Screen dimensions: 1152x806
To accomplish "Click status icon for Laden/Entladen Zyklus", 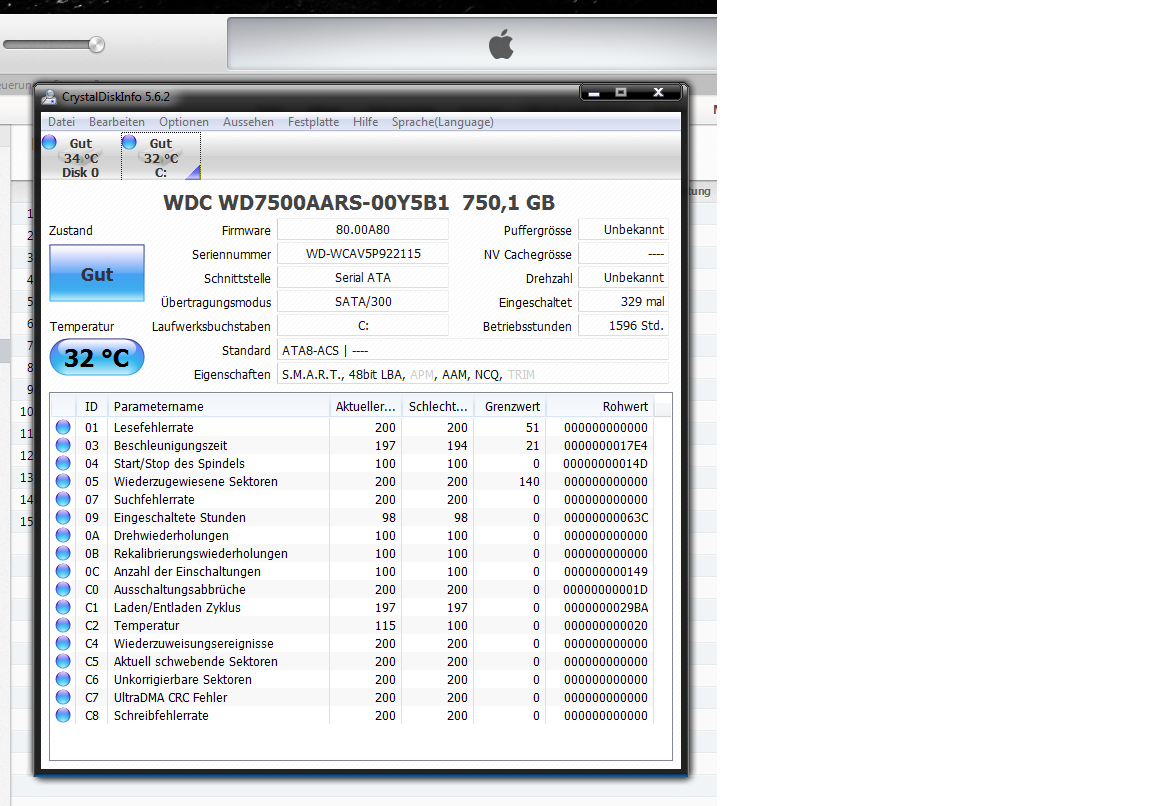I will [x=63, y=607].
